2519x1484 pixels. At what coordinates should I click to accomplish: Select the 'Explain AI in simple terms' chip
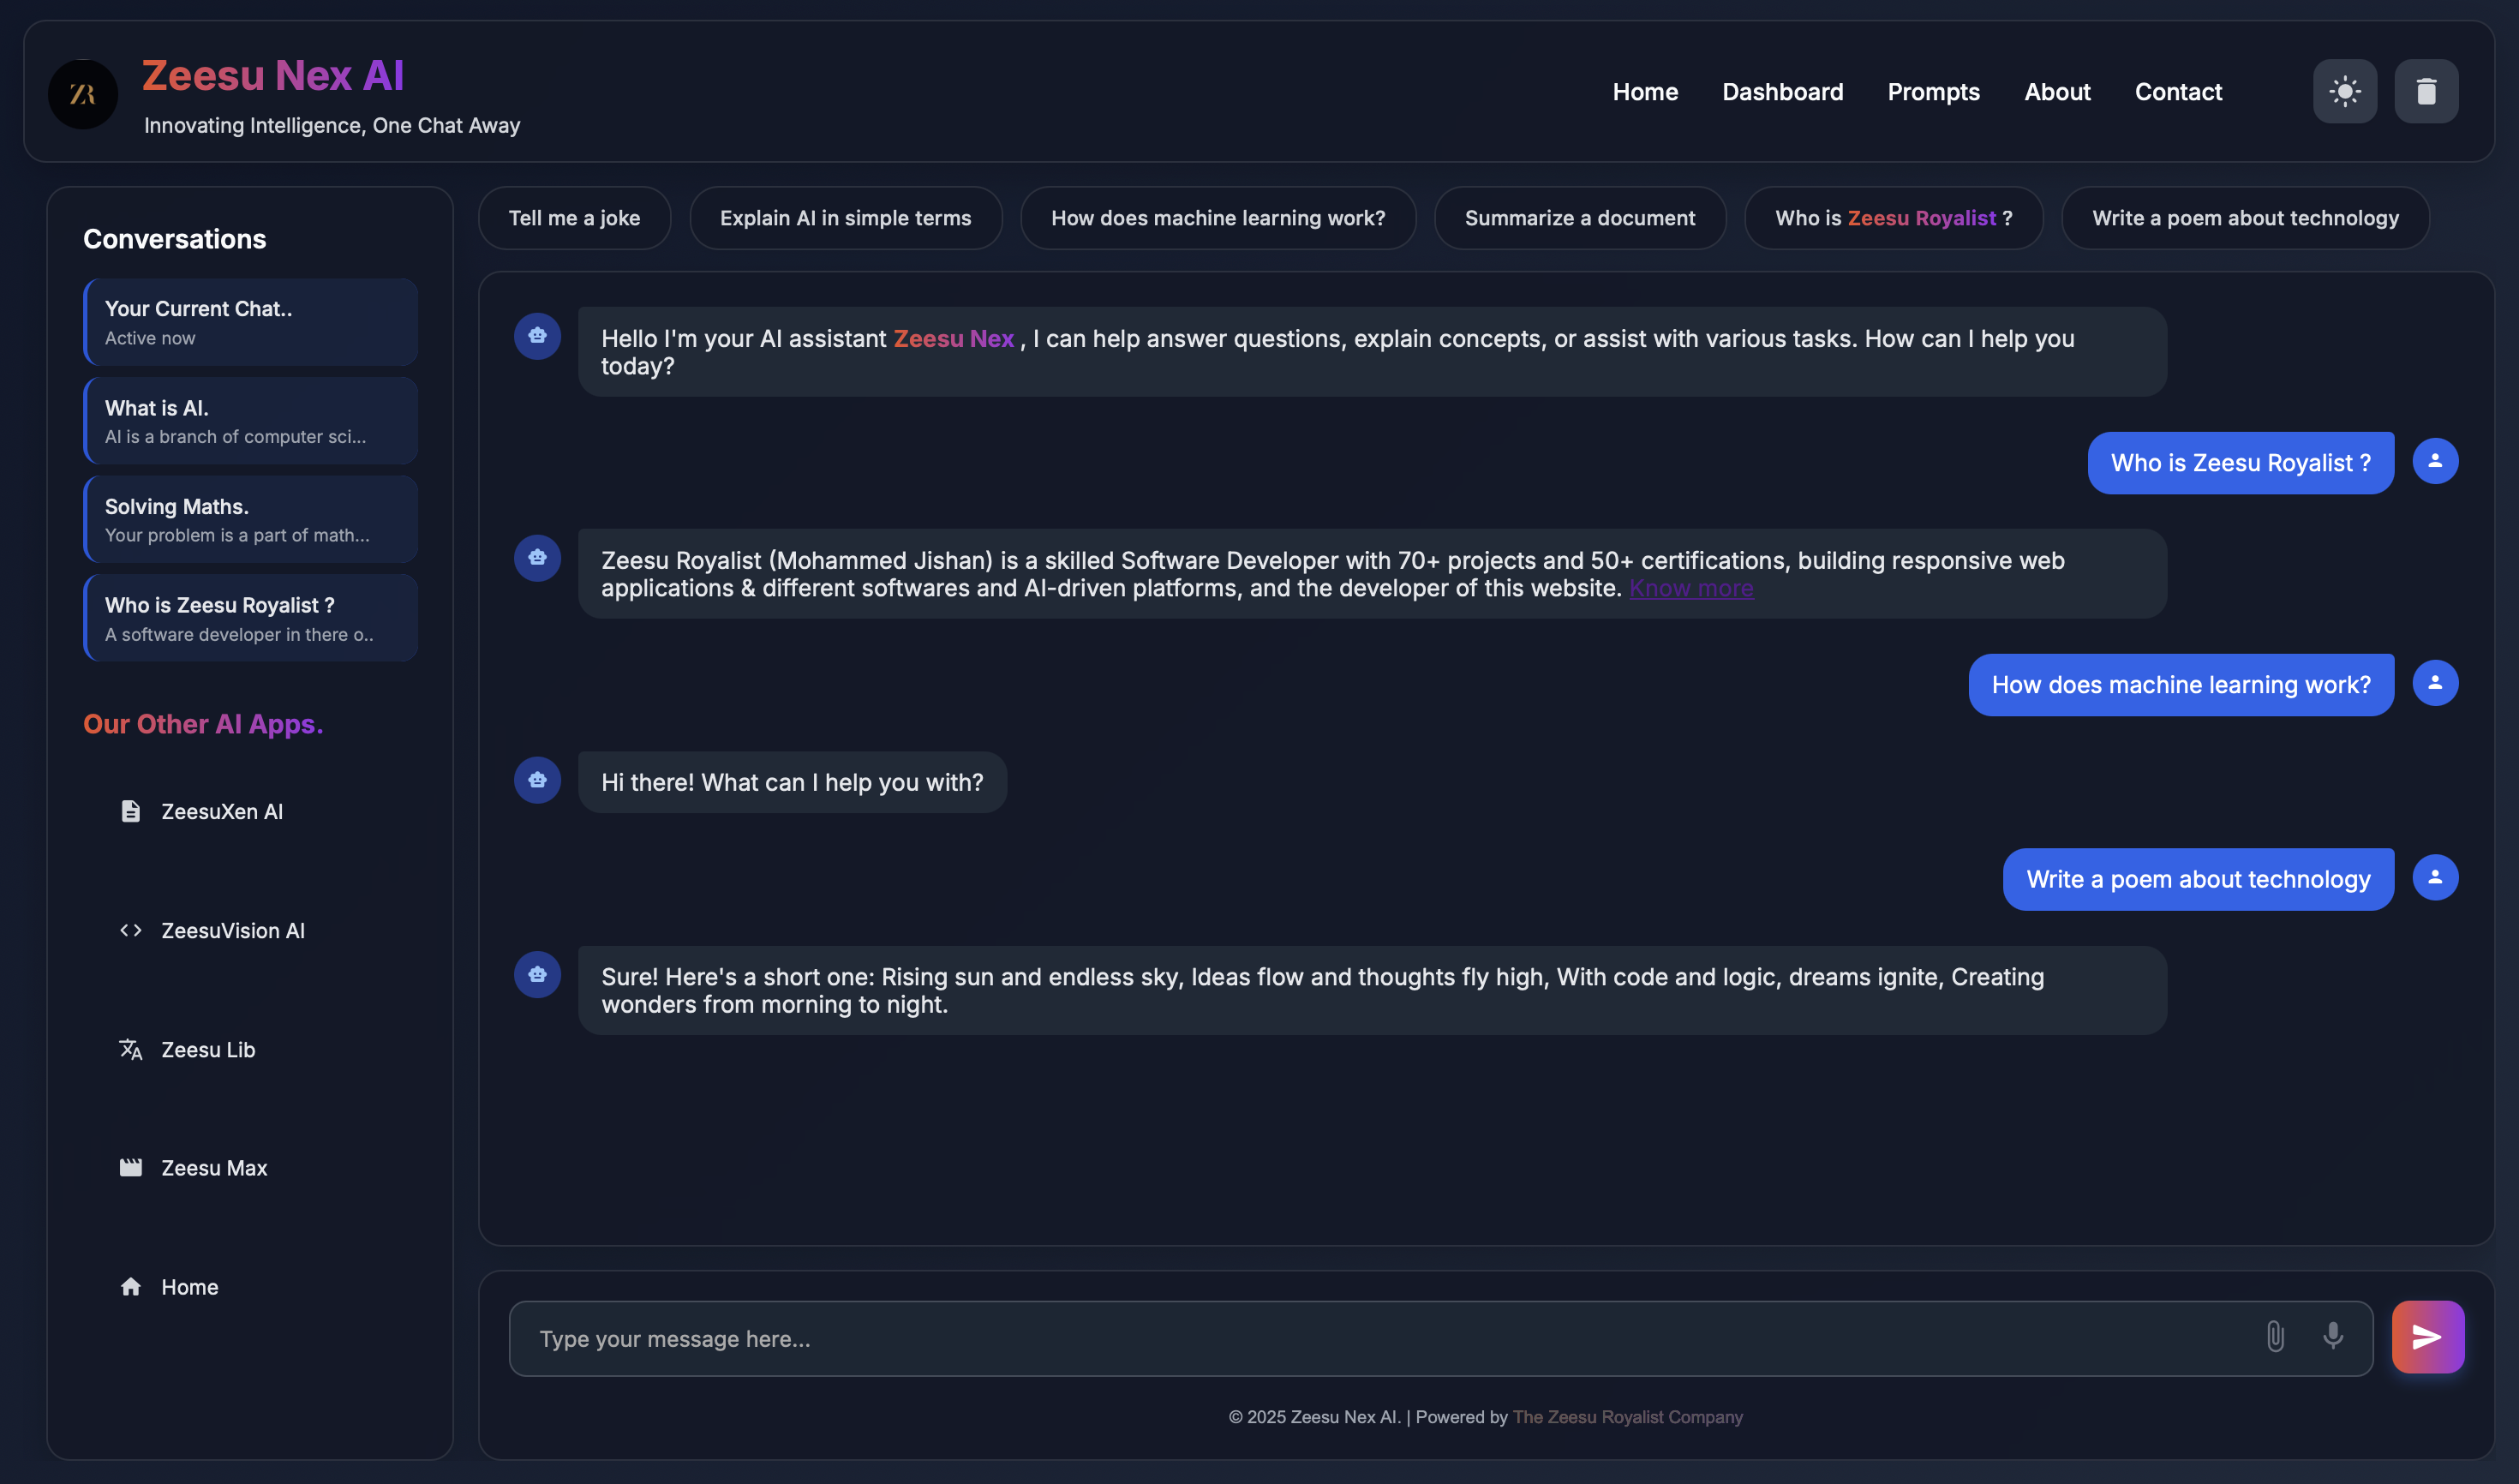coord(845,218)
